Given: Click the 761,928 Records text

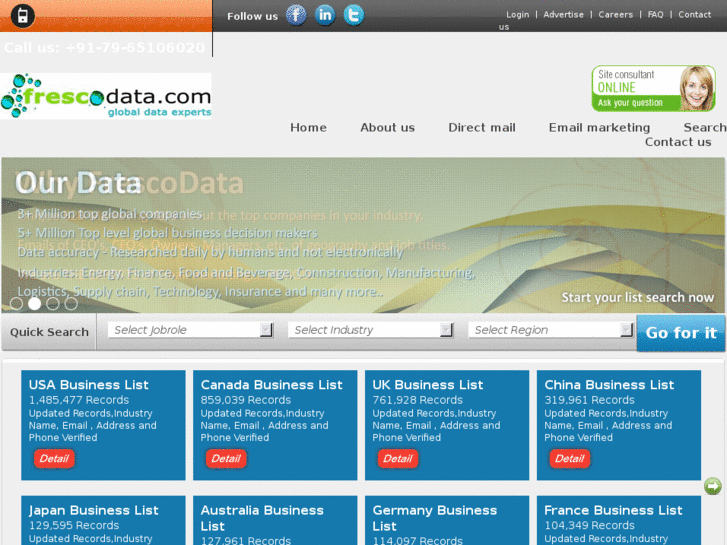Looking at the screenshot, I should pos(418,400).
